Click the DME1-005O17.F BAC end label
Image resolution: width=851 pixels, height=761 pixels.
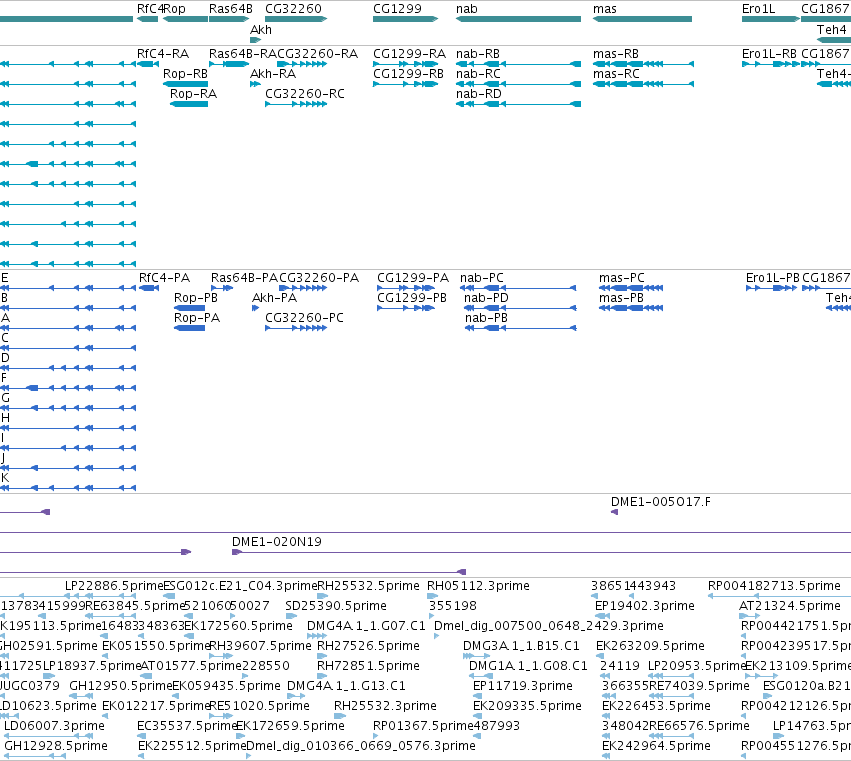pyautogui.click(x=661, y=502)
